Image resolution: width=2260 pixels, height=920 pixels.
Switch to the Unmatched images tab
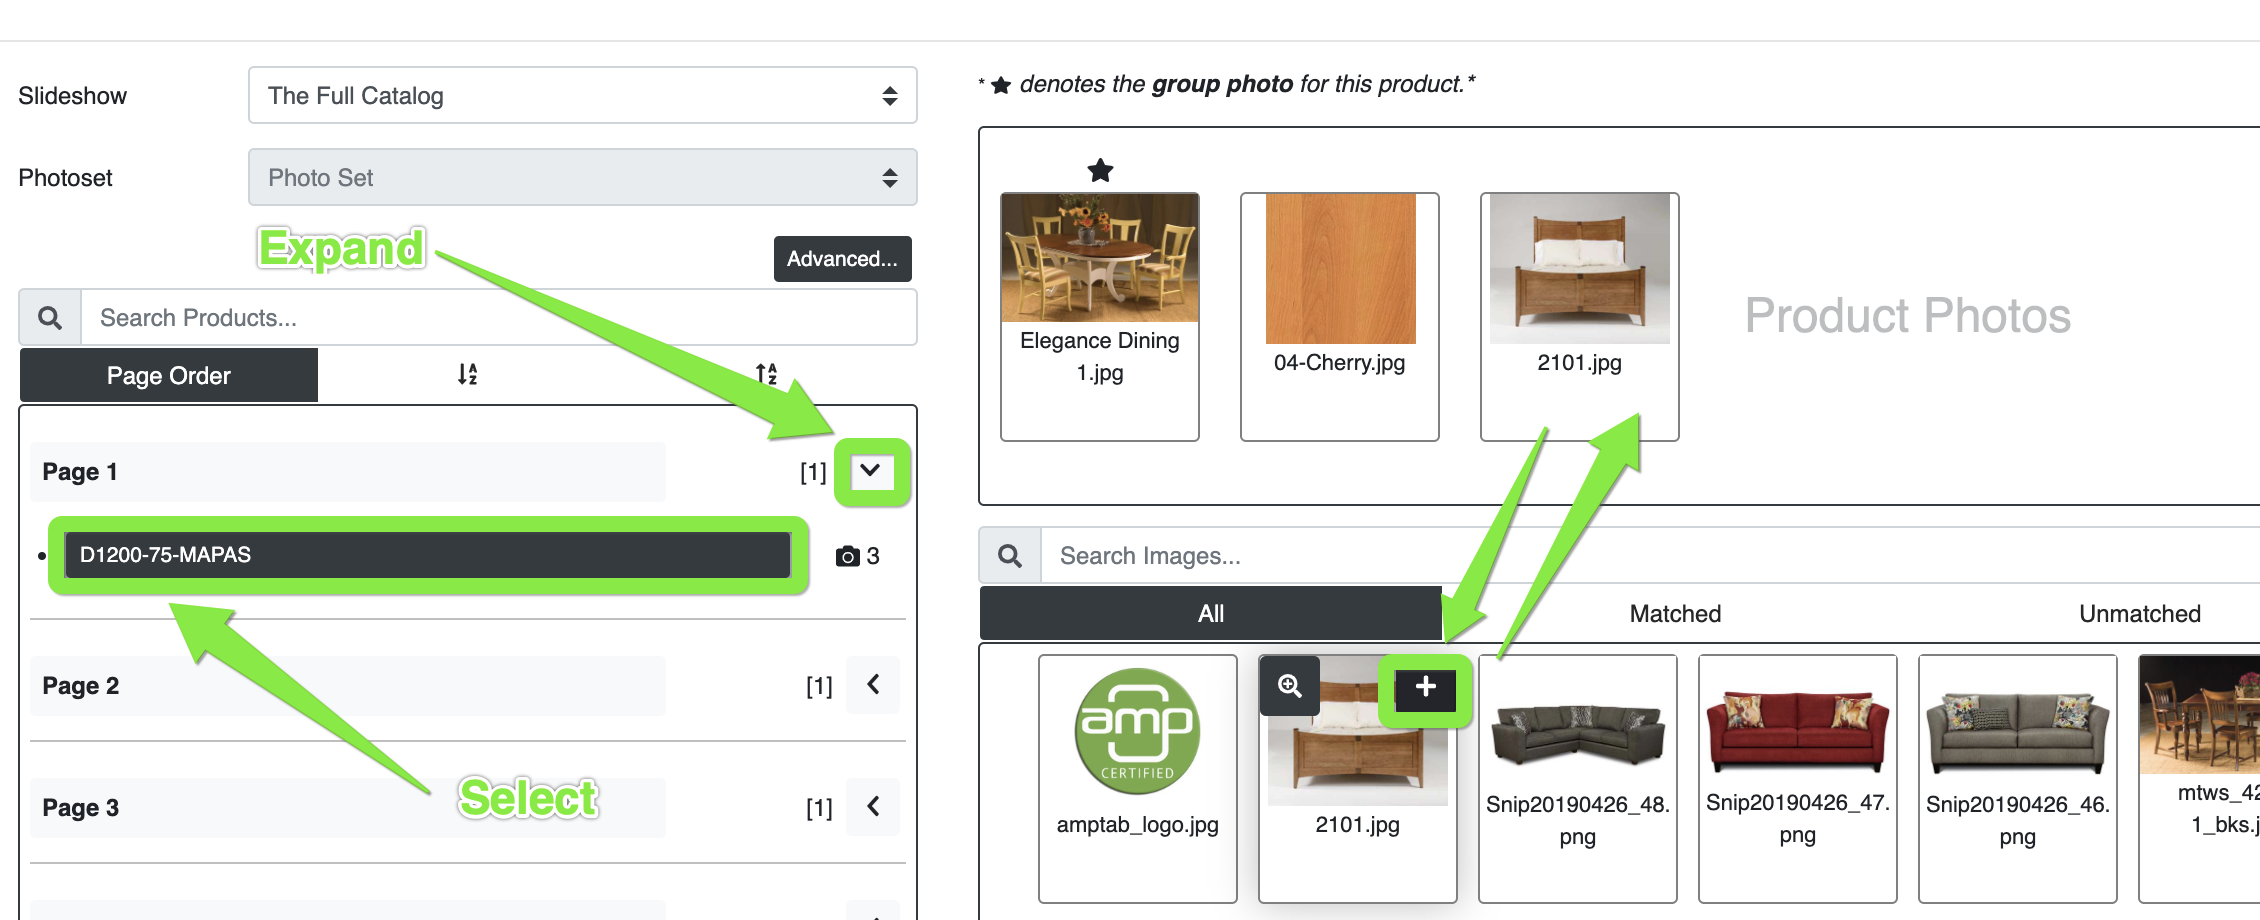(x=2139, y=614)
